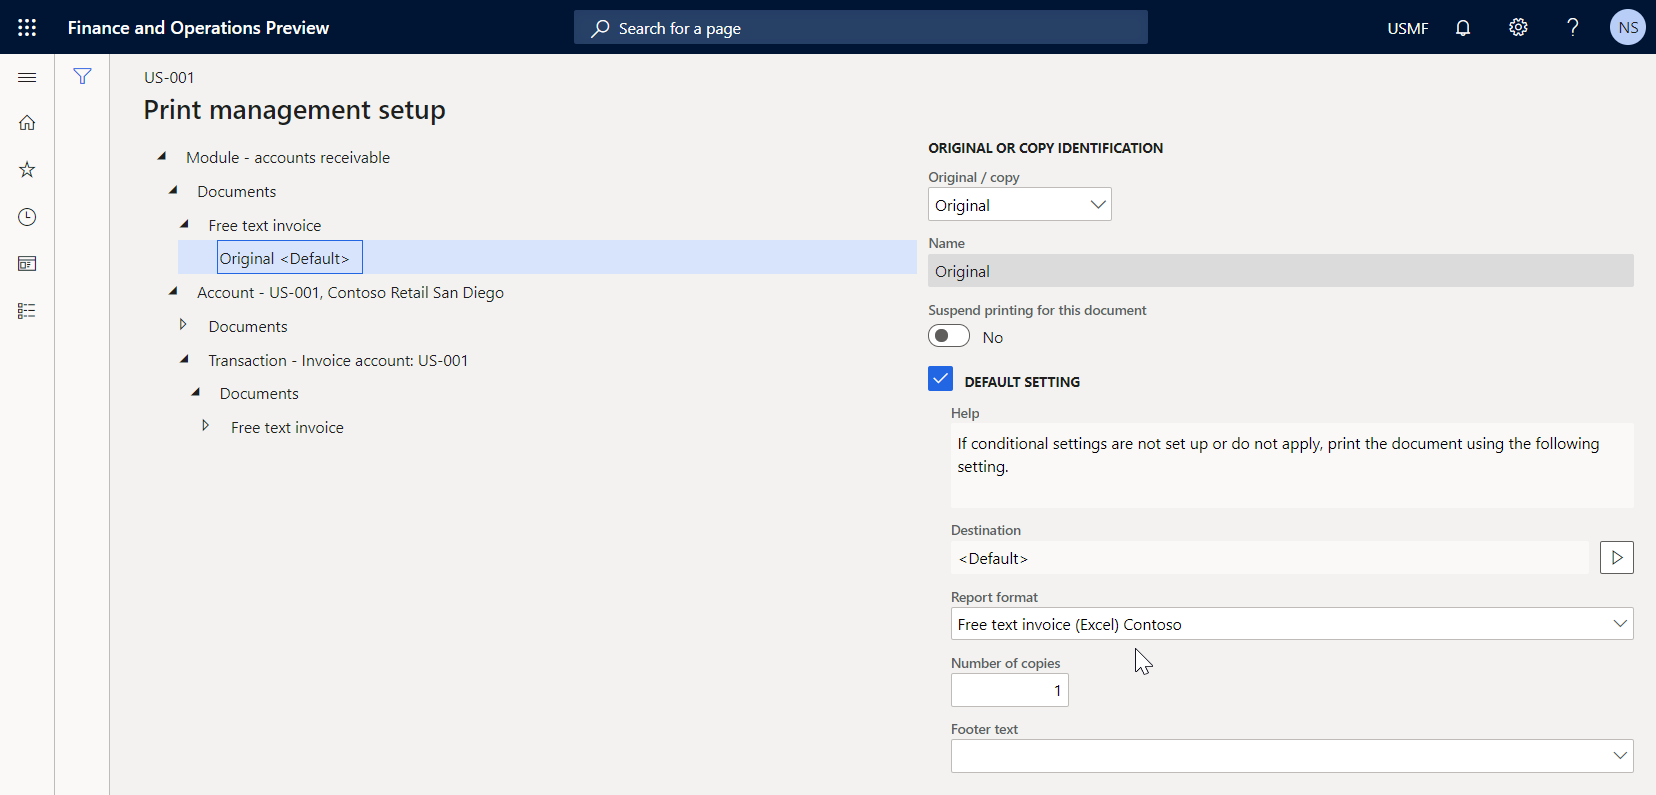Go to the Home icon

point(27,123)
